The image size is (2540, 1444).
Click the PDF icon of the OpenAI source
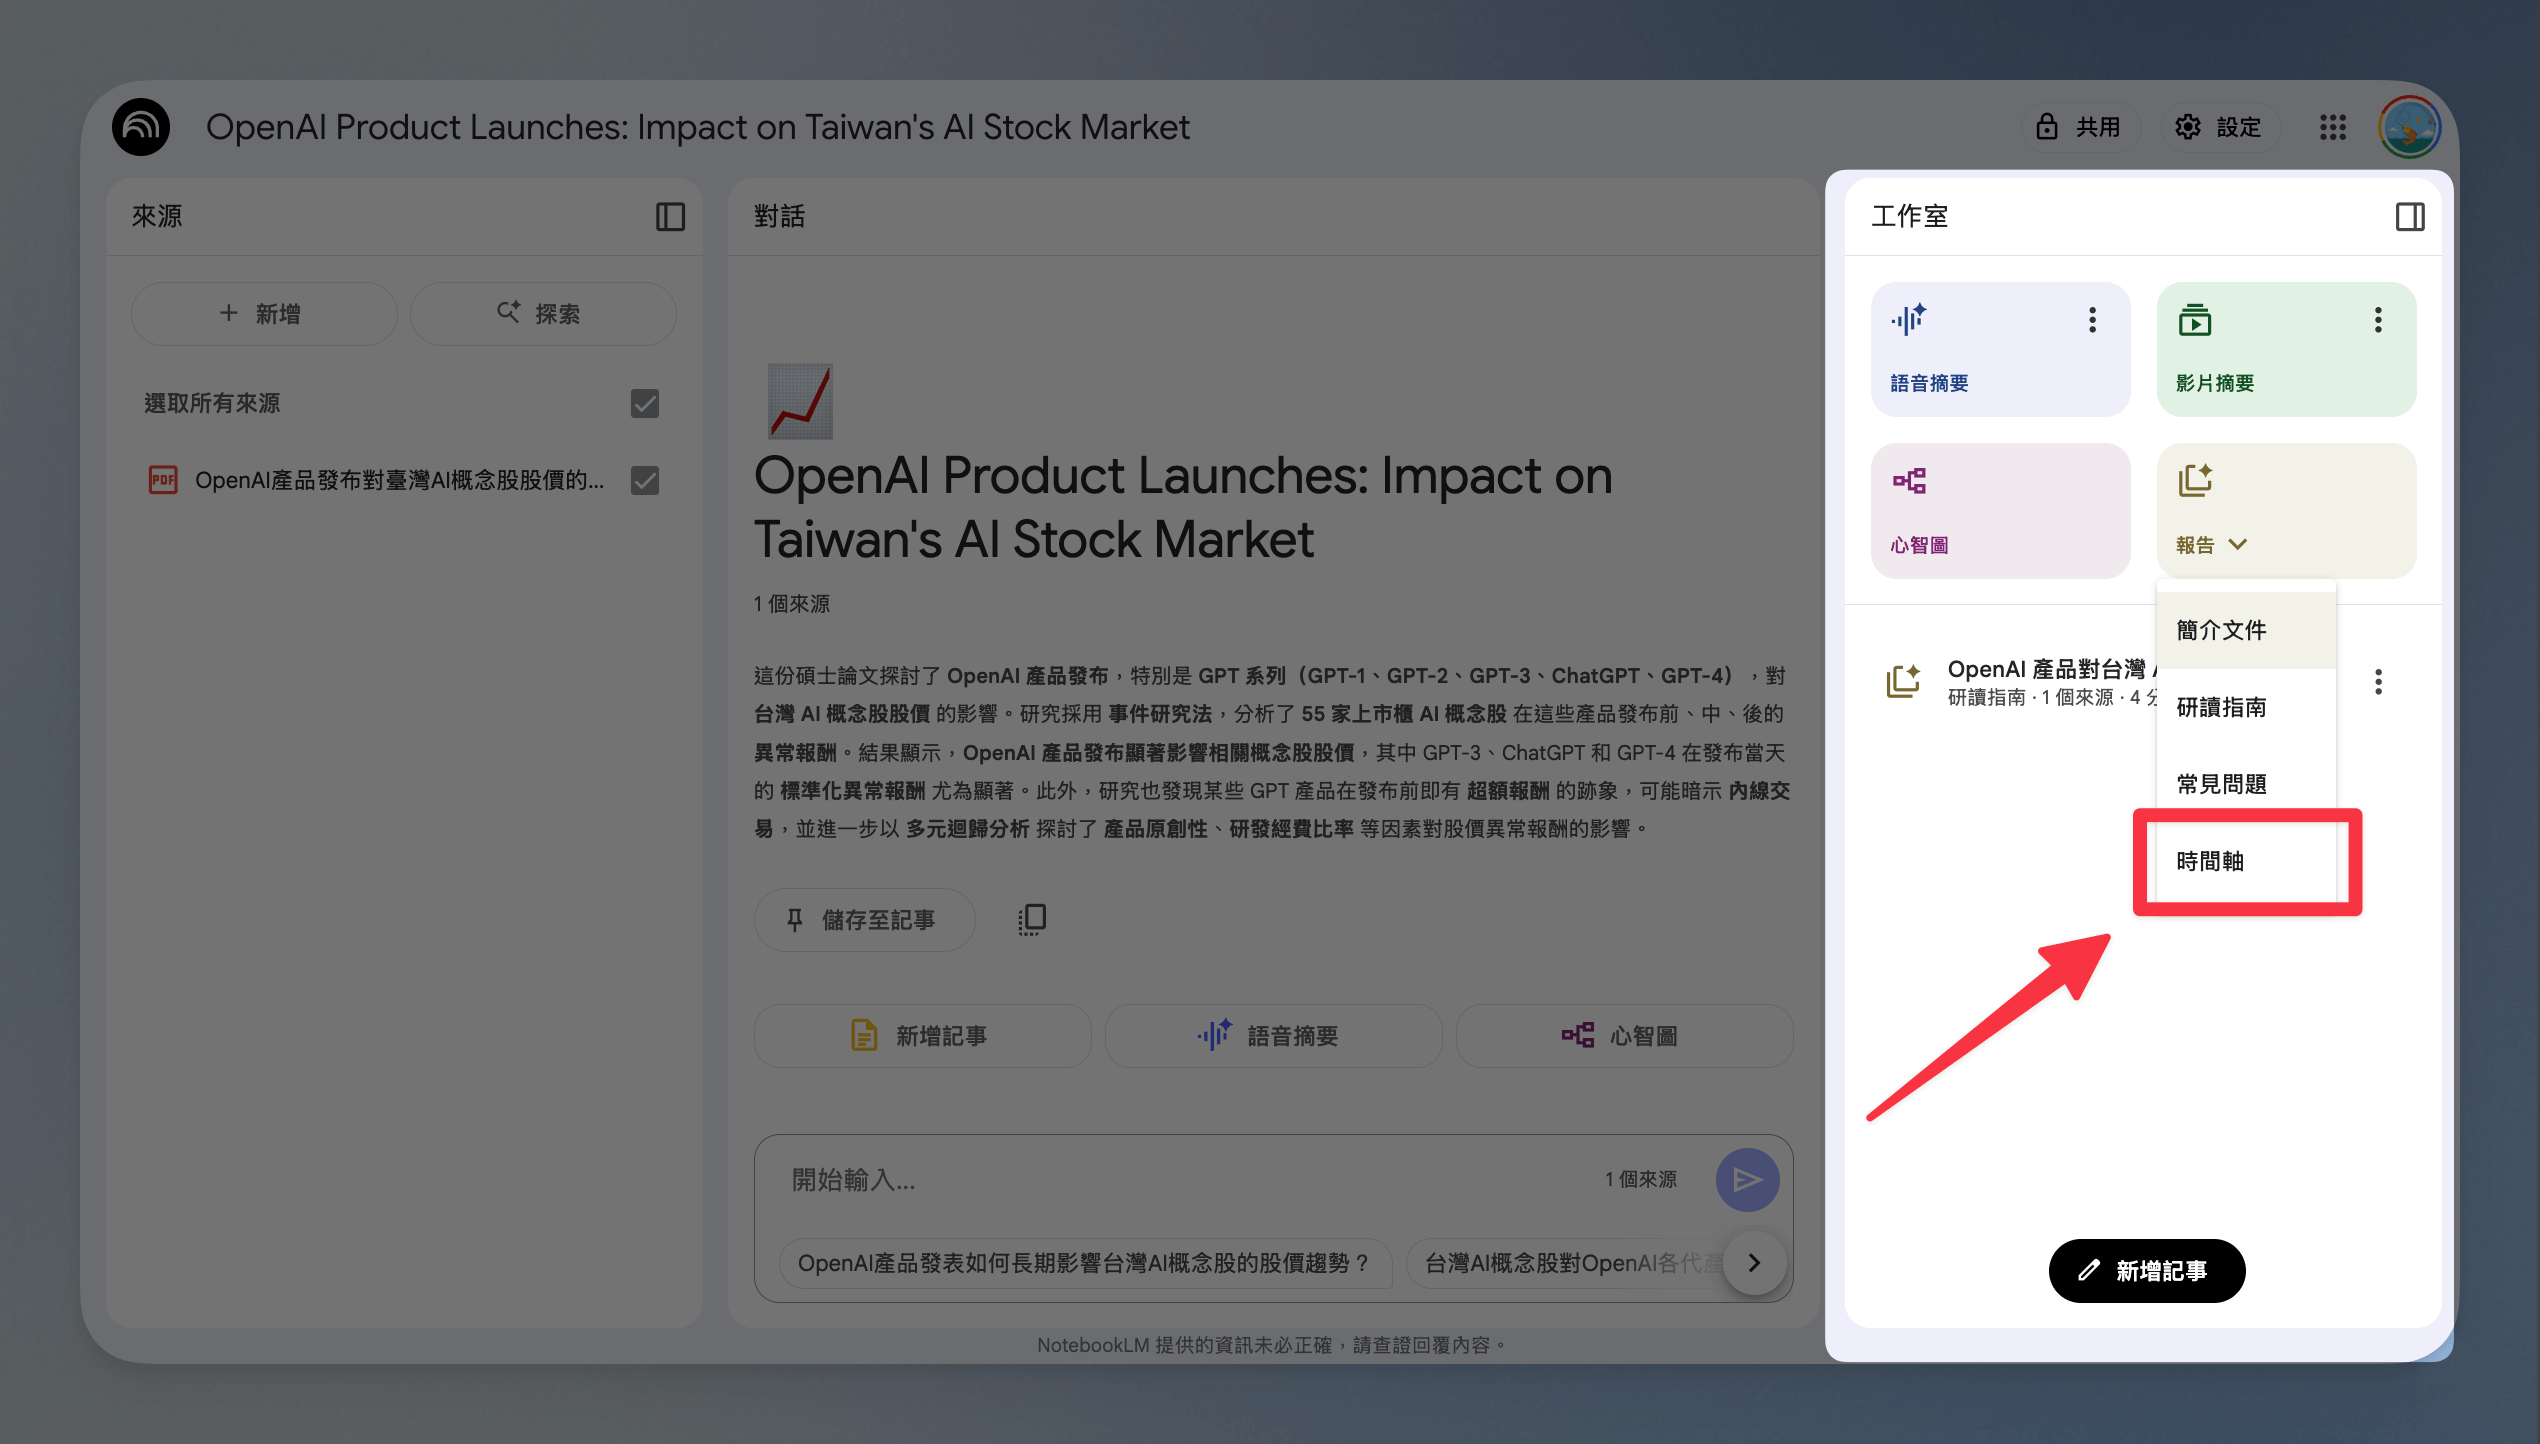[x=163, y=481]
